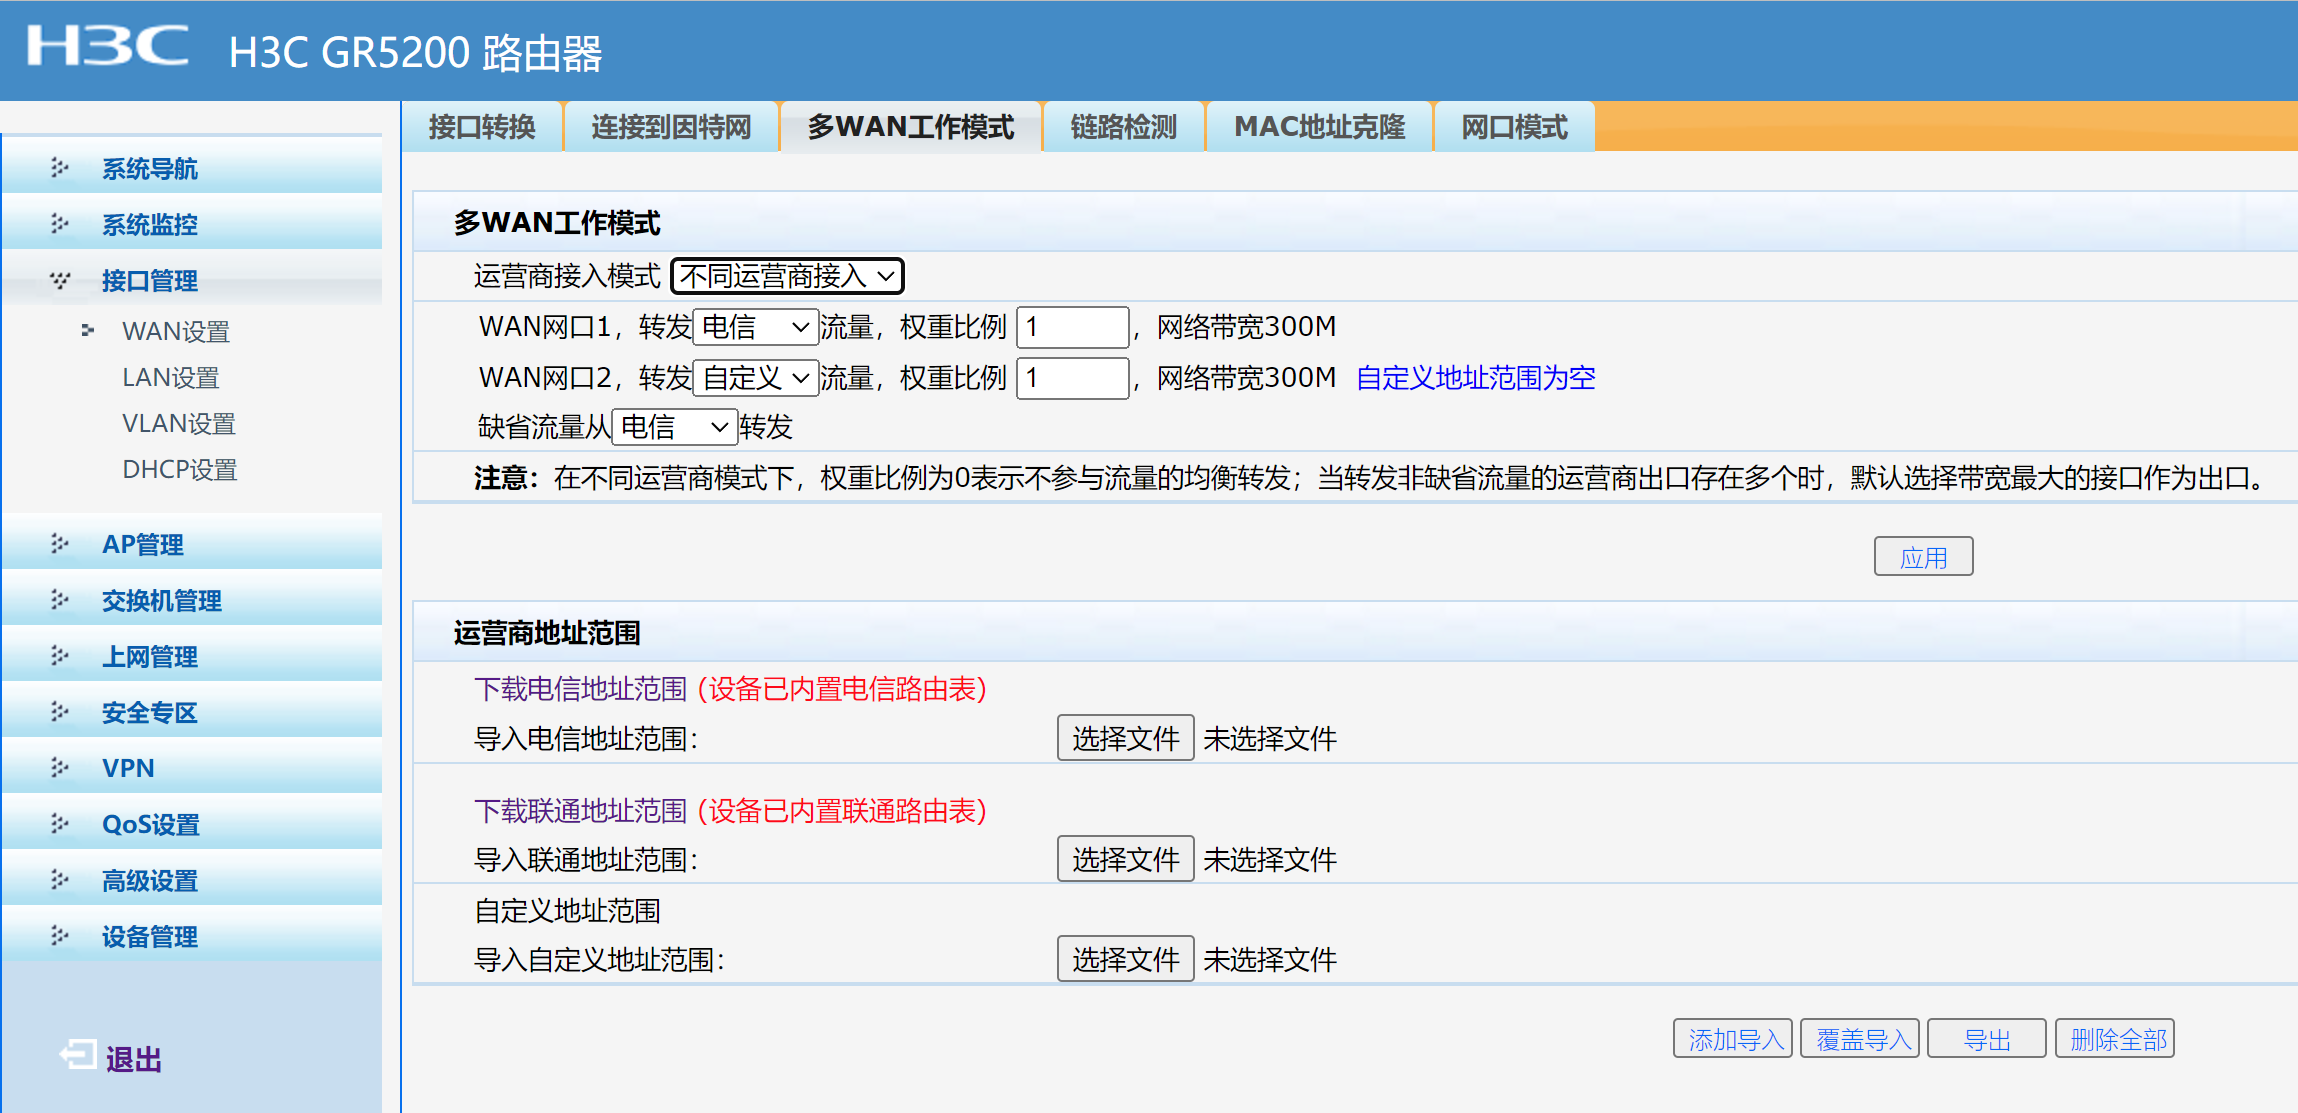Screen dimensions: 2298x1113
Task: Click the arrow icon beside VPN
Action: tap(60, 768)
